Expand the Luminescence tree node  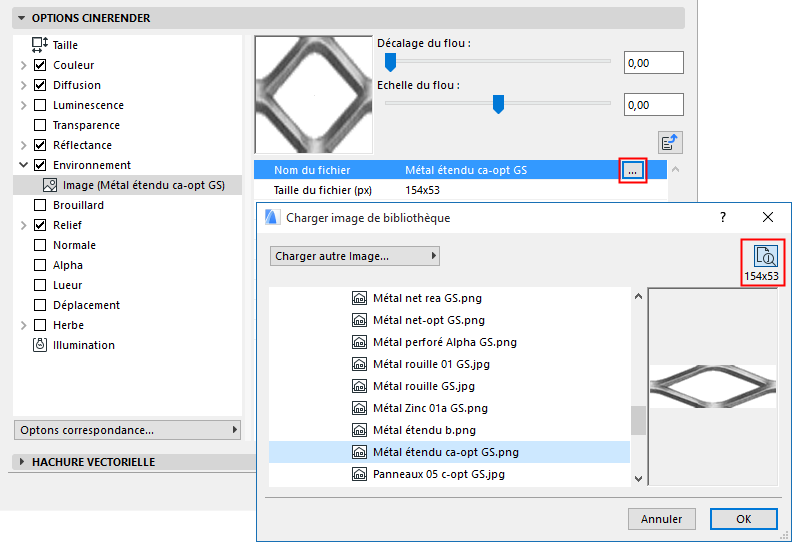point(23,105)
